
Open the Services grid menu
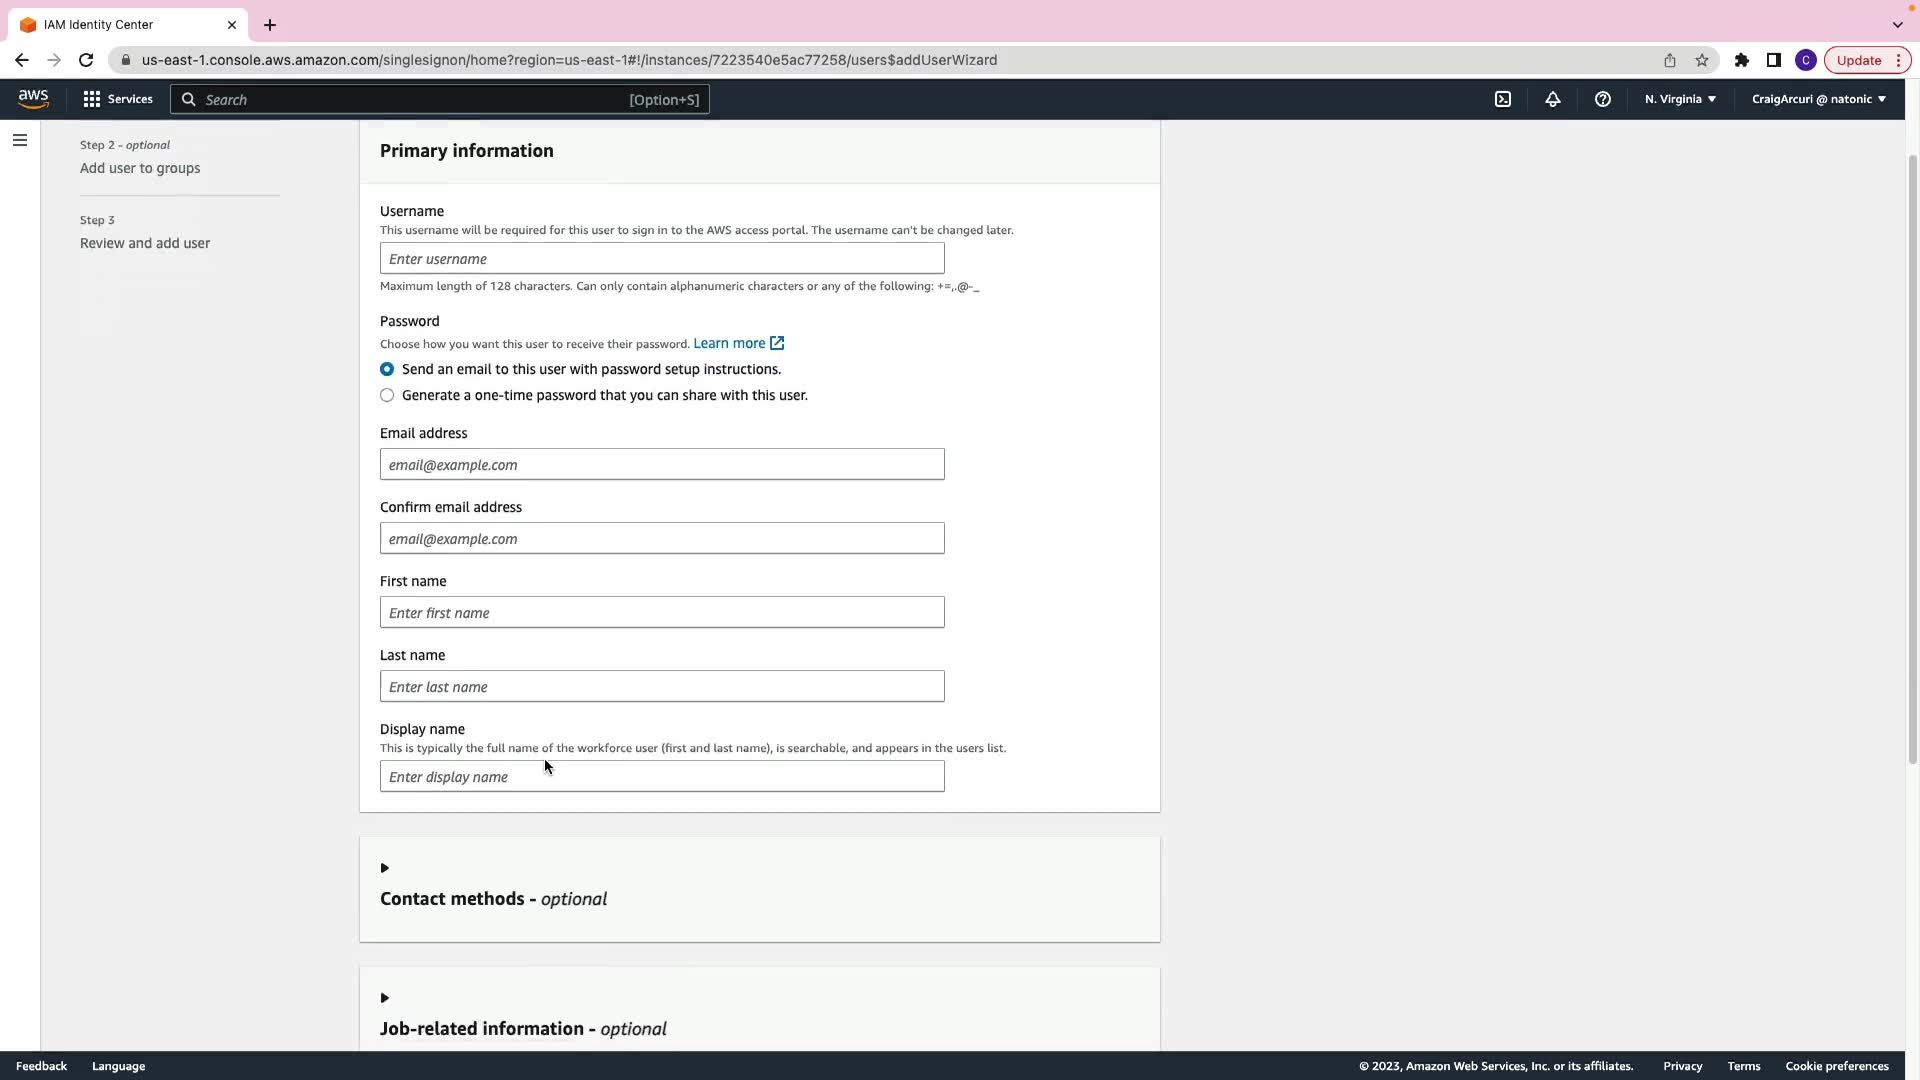[x=118, y=99]
